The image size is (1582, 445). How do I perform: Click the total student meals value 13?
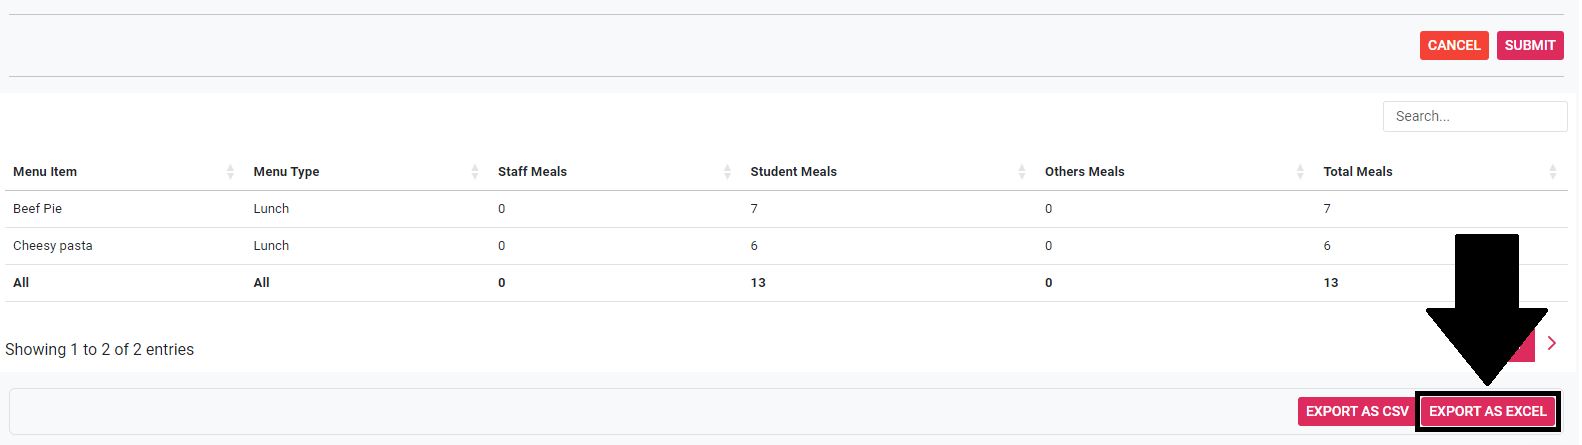[x=758, y=283]
